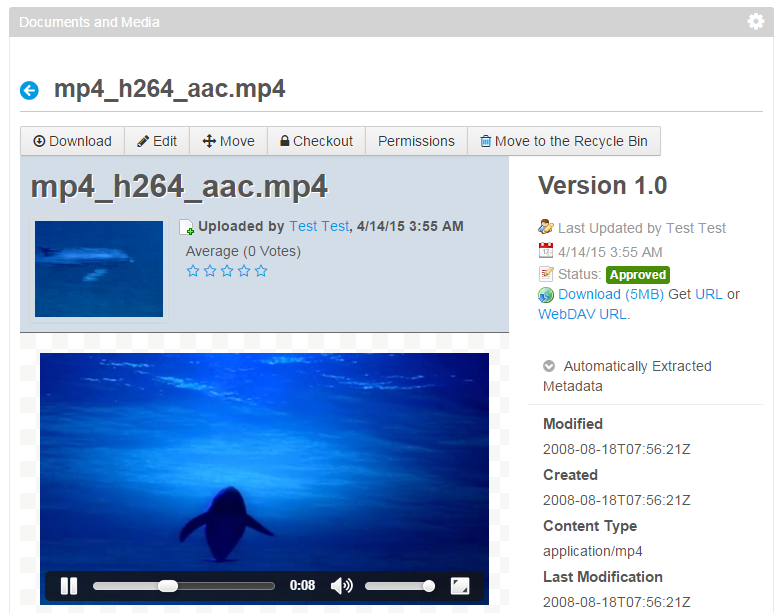Pause the video playback
This screenshot has width=781, height=613.
pyautogui.click(x=69, y=586)
